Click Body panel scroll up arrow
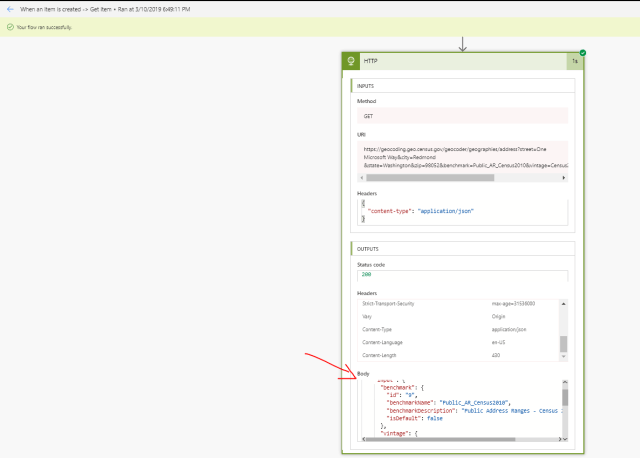This screenshot has width=640, height=458. tap(565, 382)
